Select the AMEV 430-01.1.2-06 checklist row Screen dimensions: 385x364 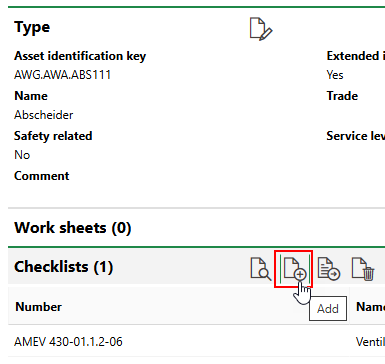197,342
